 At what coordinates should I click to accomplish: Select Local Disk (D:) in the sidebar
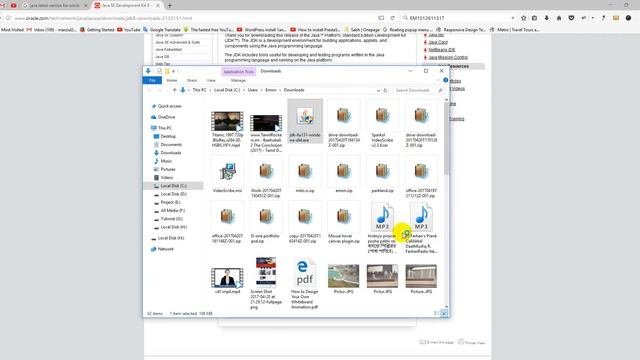(x=173, y=194)
